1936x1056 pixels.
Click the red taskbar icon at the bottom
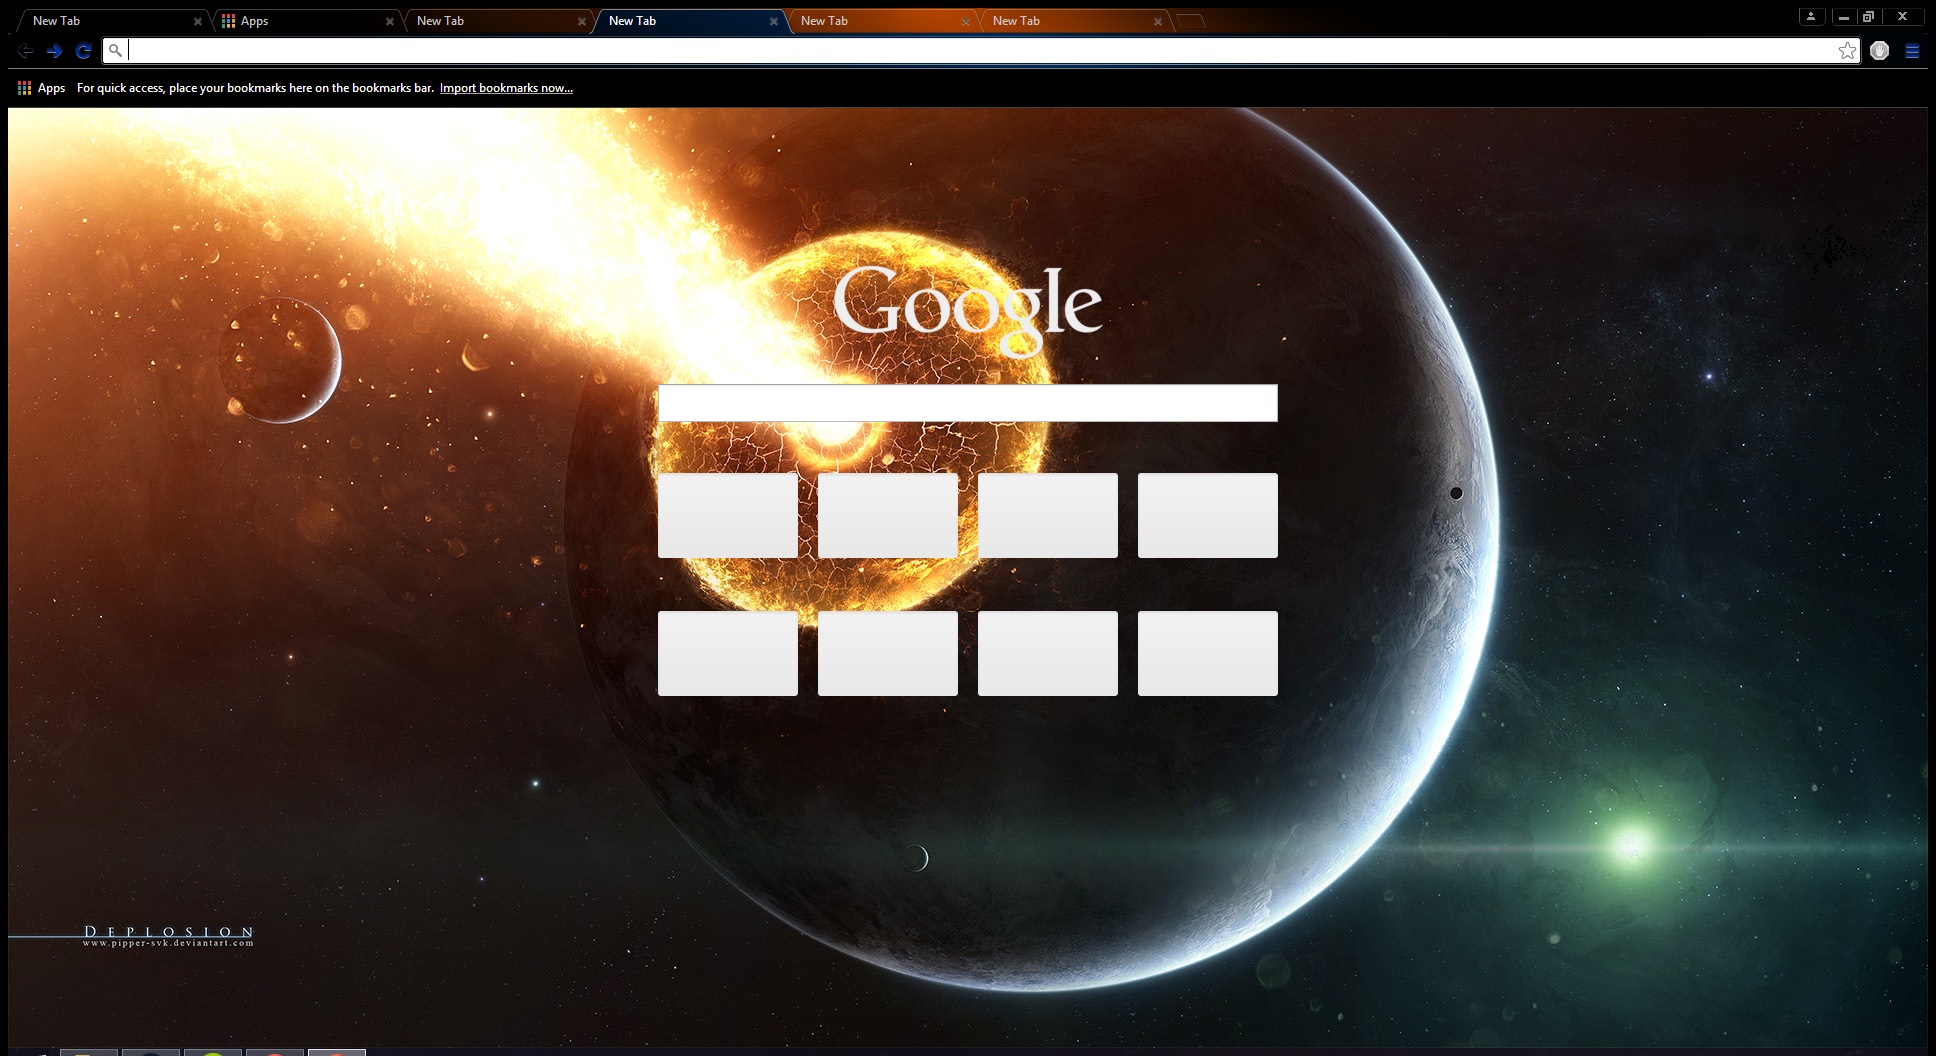(277, 1052)
